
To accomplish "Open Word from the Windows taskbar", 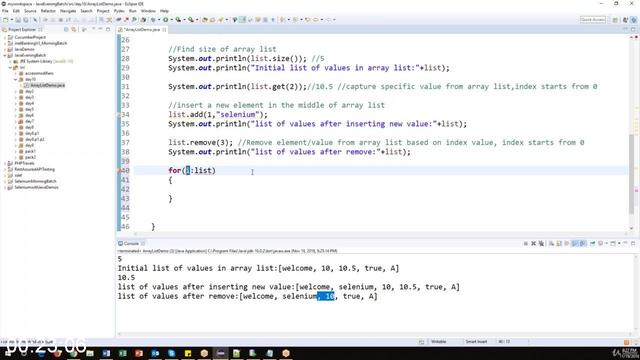I will point(106,353).
